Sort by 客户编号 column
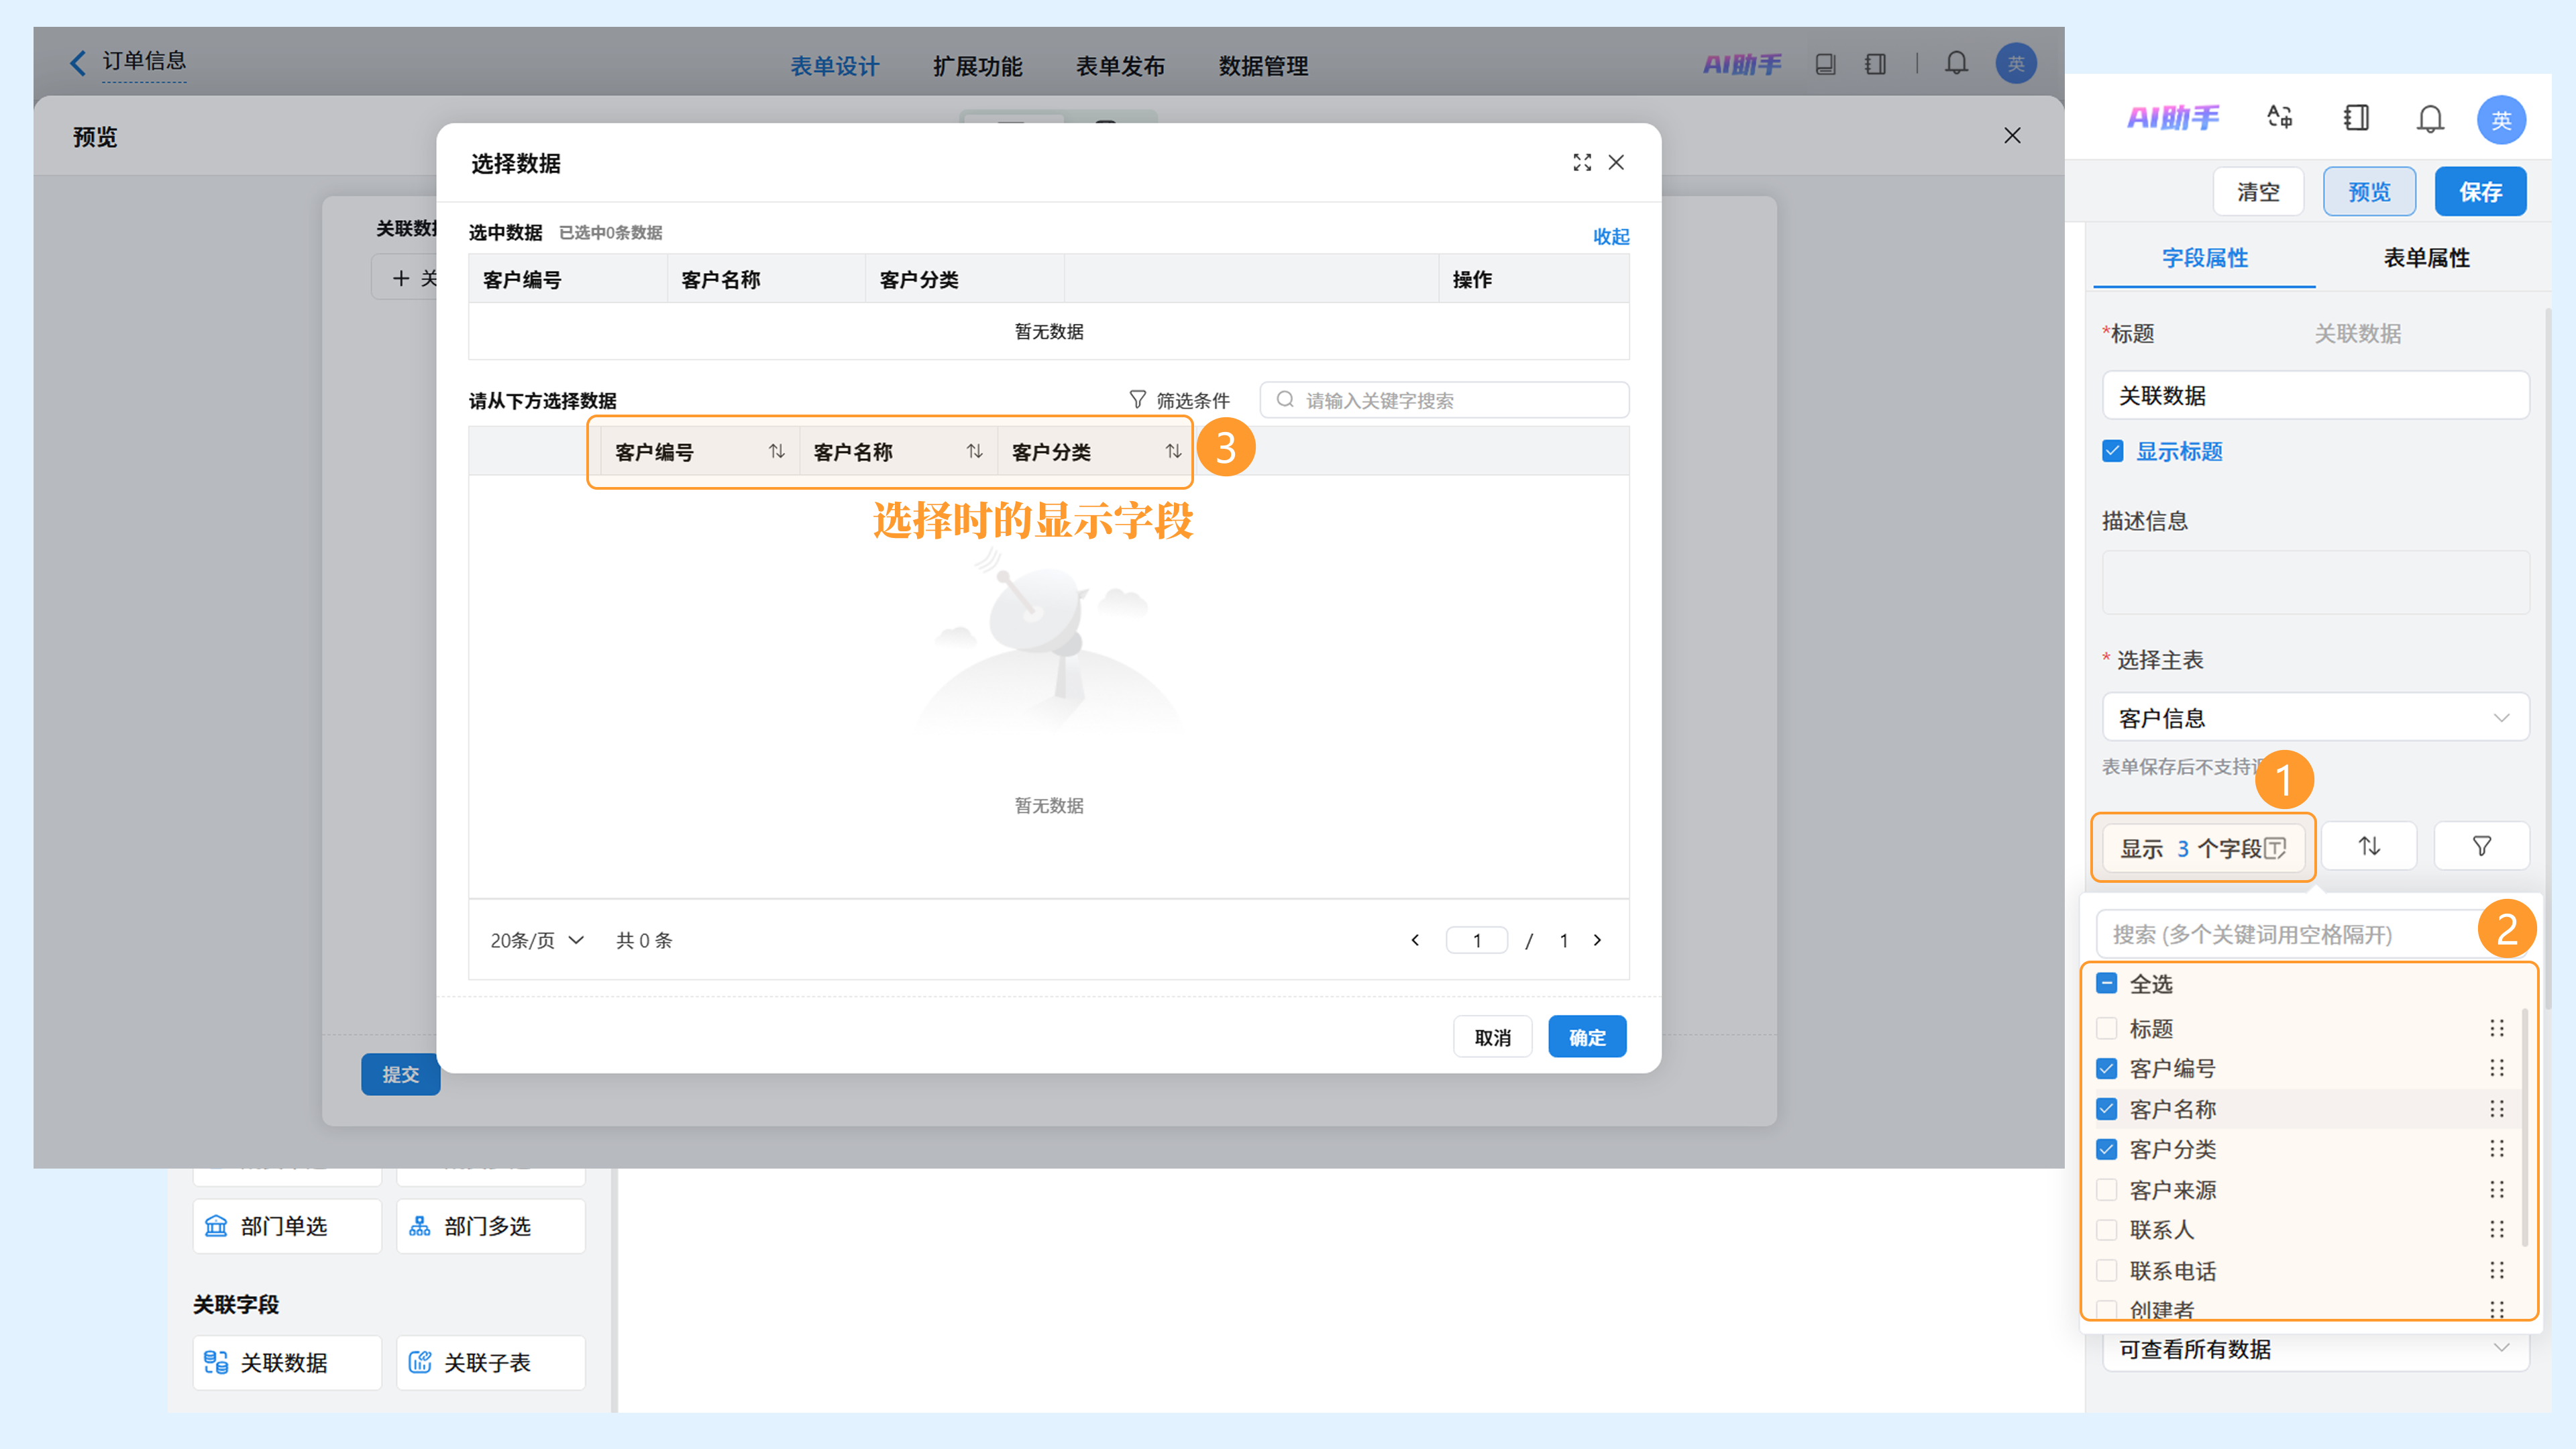This screenshot has height=1449, width=2576. (777, 452)
